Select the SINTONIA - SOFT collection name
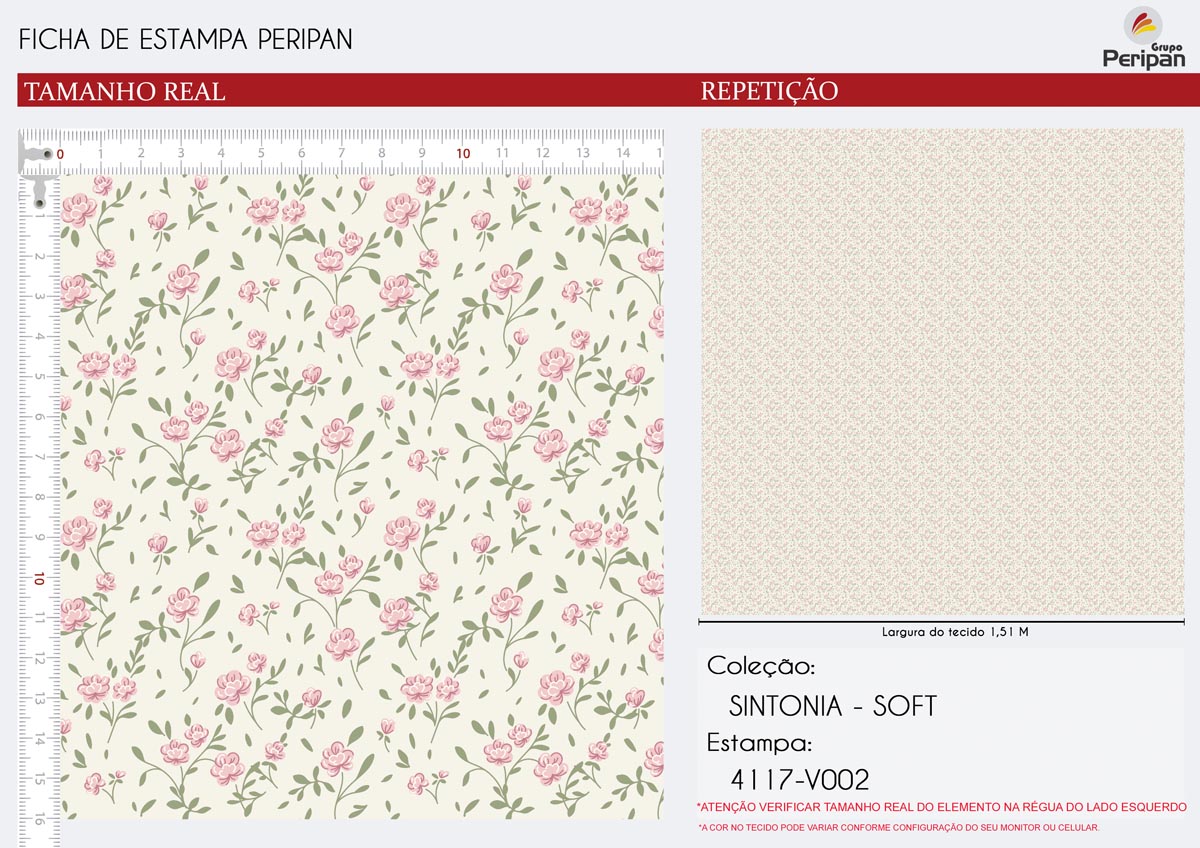 833,706
